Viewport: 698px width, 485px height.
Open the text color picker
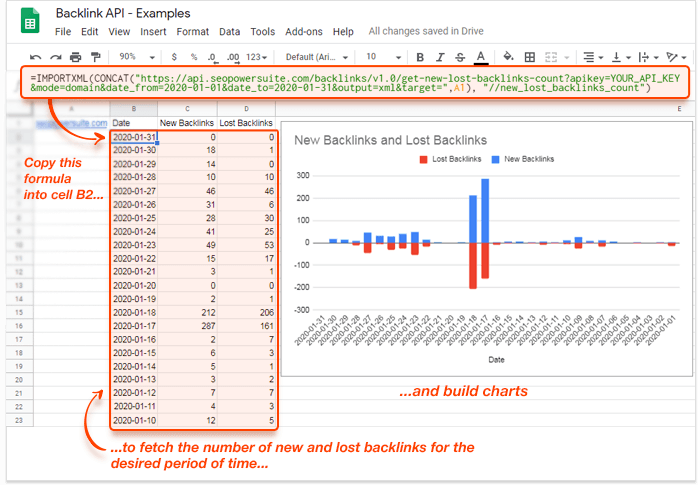[480, 57]
